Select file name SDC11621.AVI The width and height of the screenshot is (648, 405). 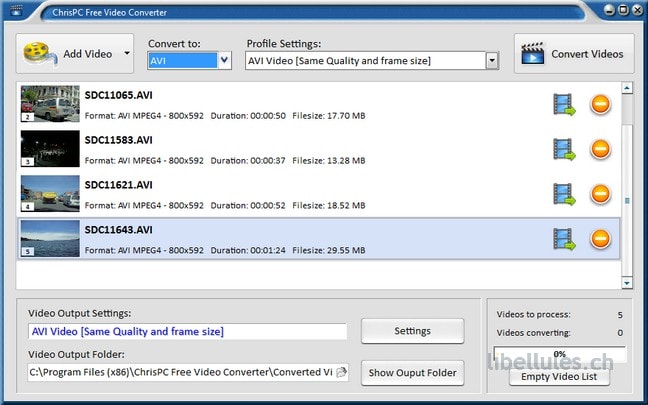pyautogui.click(x=119, y=185)
